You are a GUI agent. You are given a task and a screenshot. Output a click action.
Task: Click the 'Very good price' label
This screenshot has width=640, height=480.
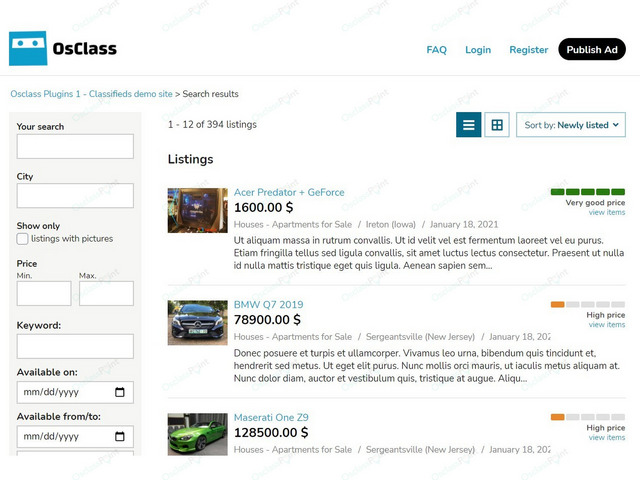point(595,203)
